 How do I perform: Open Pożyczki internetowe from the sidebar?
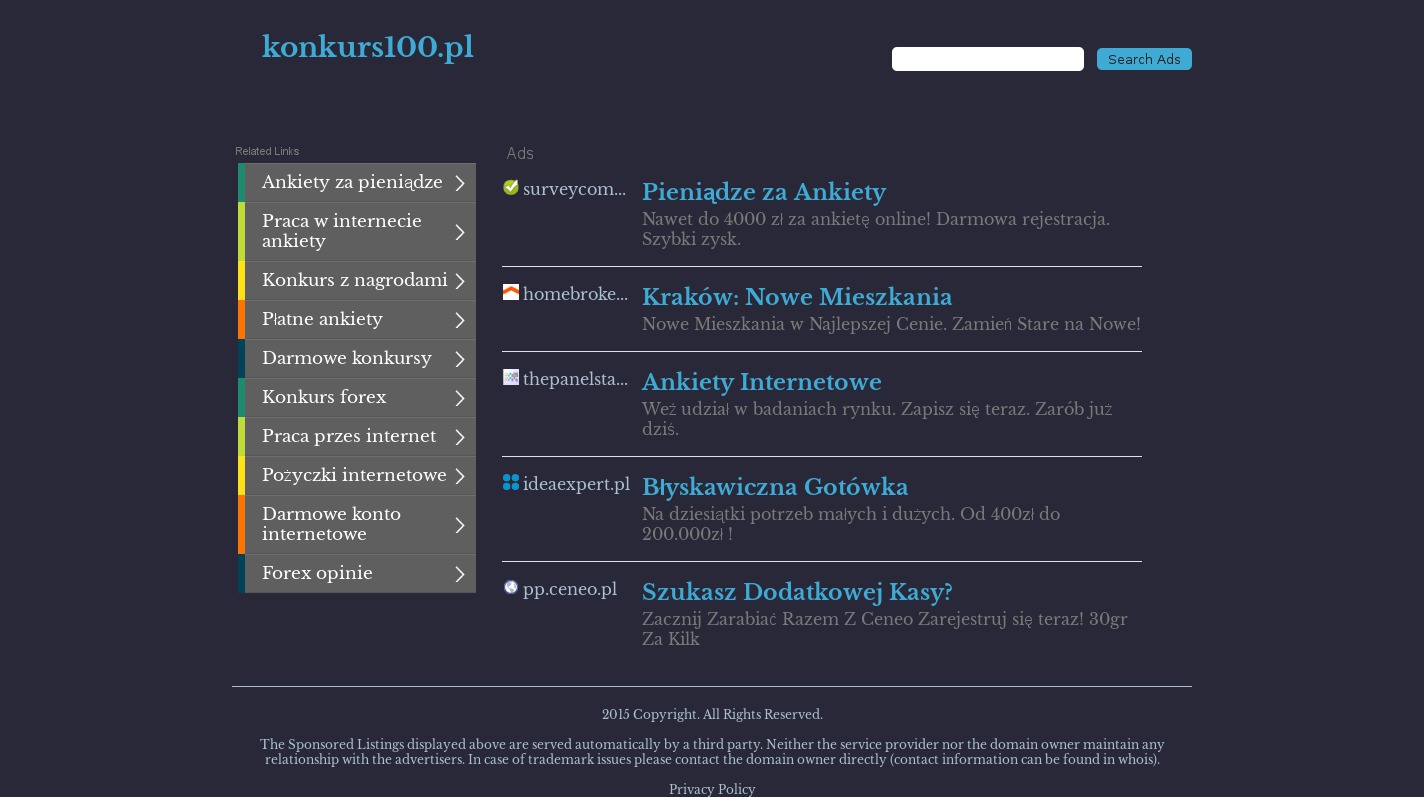click(354, 475)
